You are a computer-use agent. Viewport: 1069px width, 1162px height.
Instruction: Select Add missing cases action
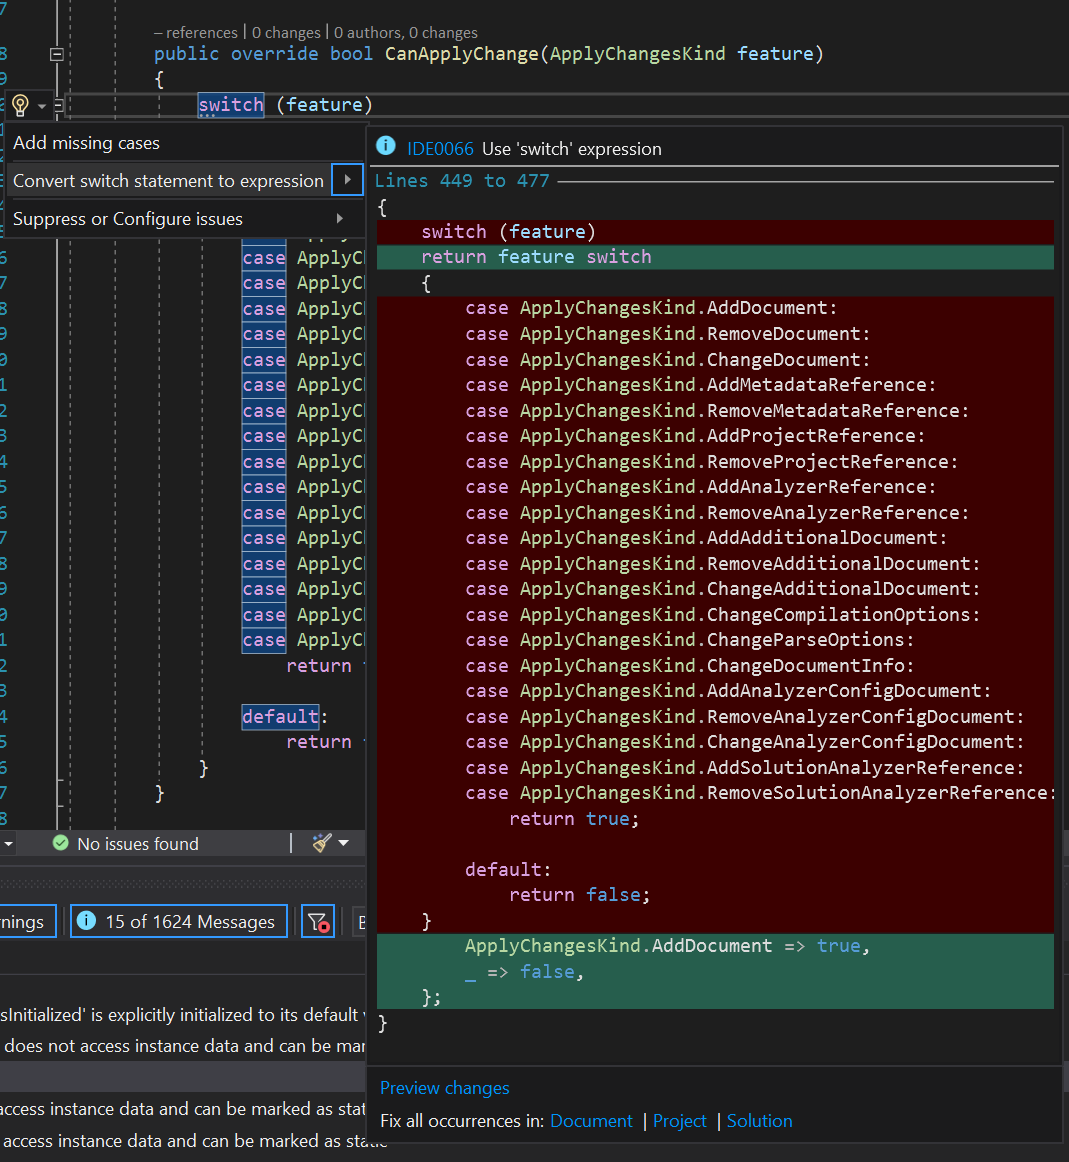tap(87, 143)
